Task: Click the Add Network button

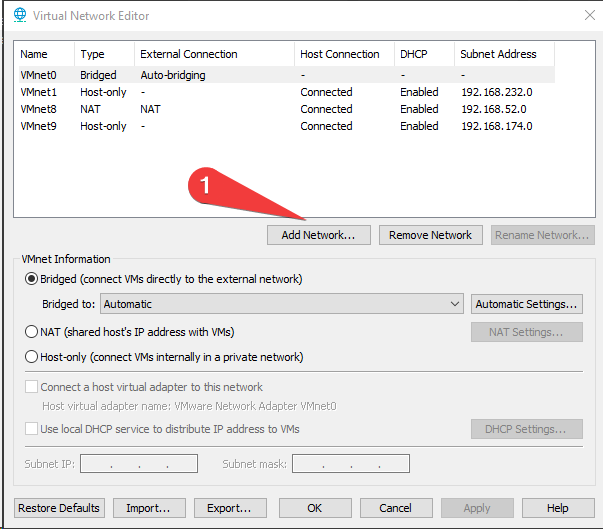Action: [x=319, y=235]
